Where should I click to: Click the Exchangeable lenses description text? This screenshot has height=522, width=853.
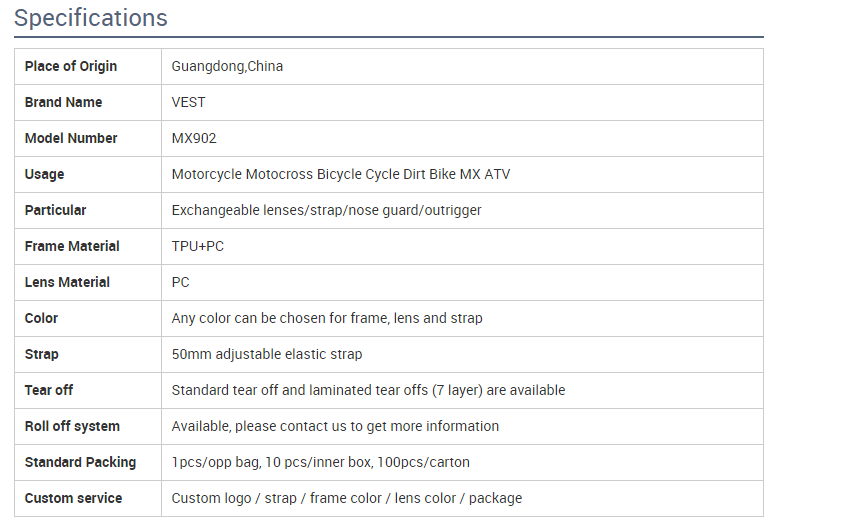326,210
